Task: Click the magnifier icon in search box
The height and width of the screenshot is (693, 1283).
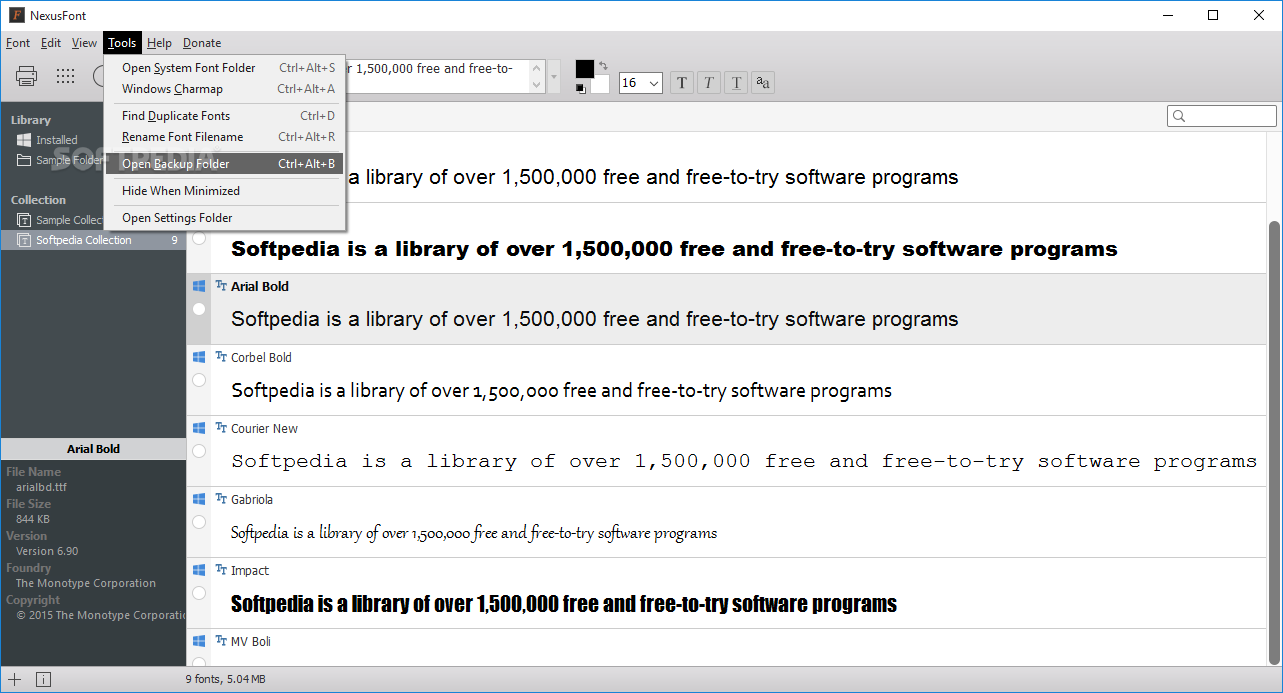Action: point(1179,117)
